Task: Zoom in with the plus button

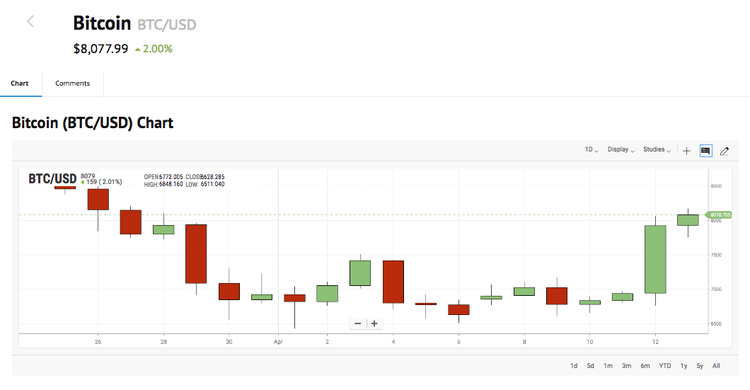Action: pyautogui.click(x=375, y=323)
